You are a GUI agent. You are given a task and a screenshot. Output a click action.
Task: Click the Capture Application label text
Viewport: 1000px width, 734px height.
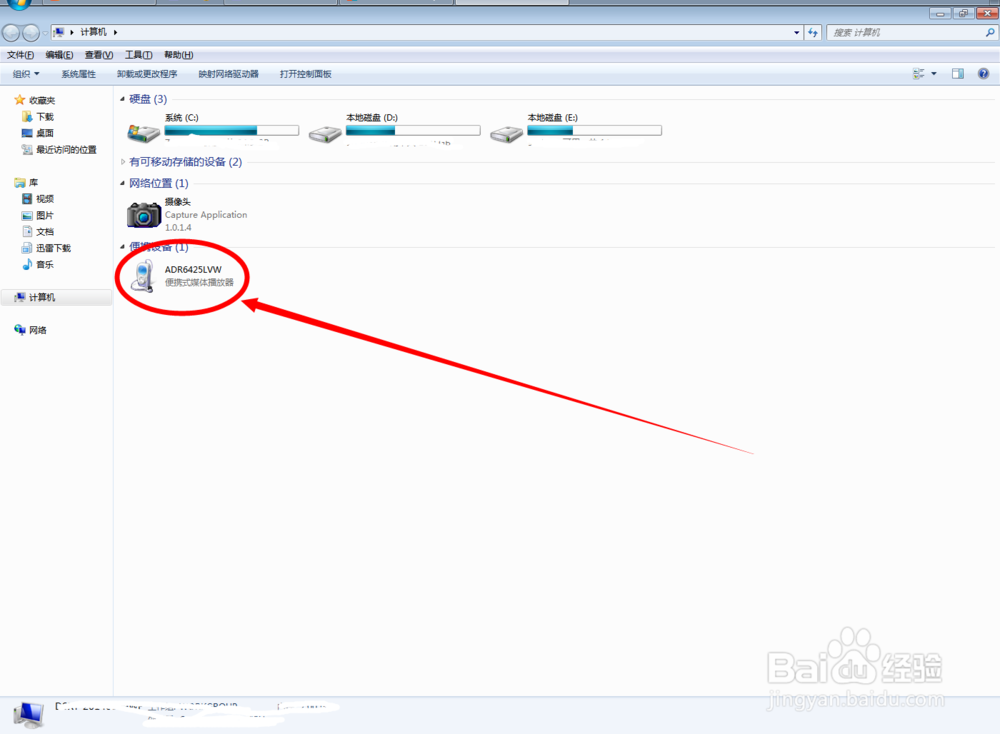pos(206,215)
